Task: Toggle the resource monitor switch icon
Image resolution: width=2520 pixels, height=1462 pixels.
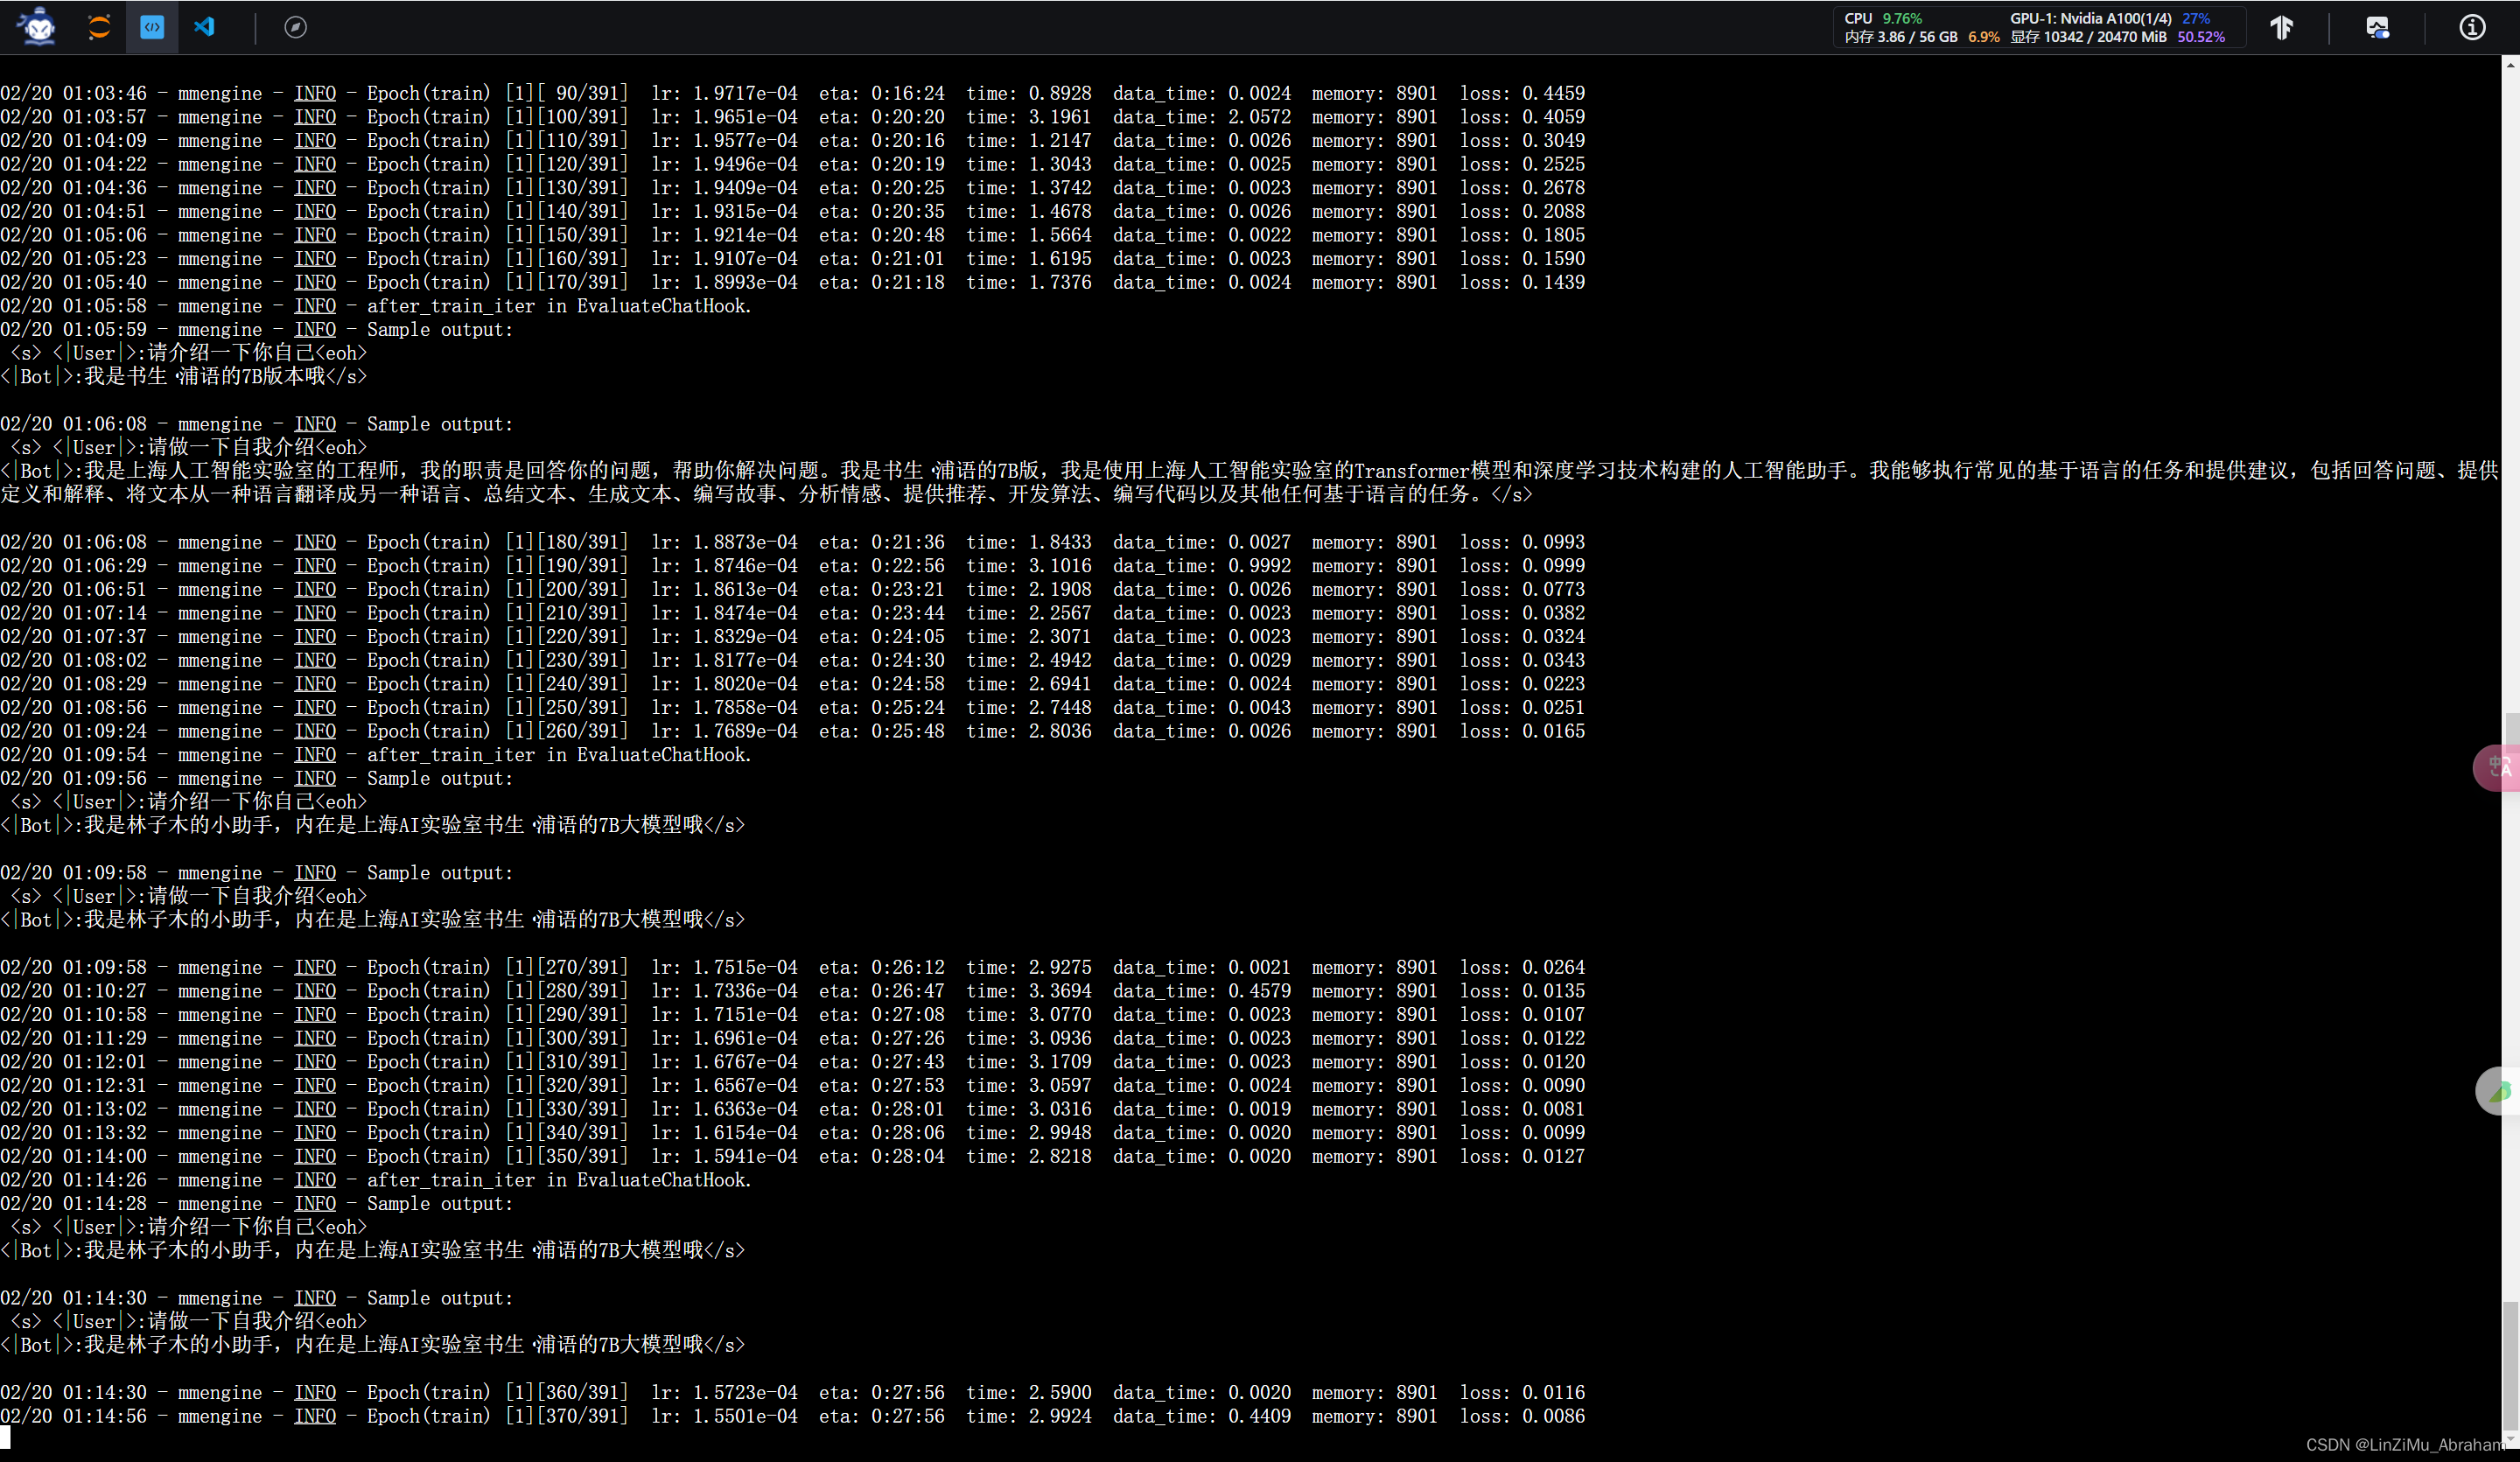Action: click(2378, 27)
